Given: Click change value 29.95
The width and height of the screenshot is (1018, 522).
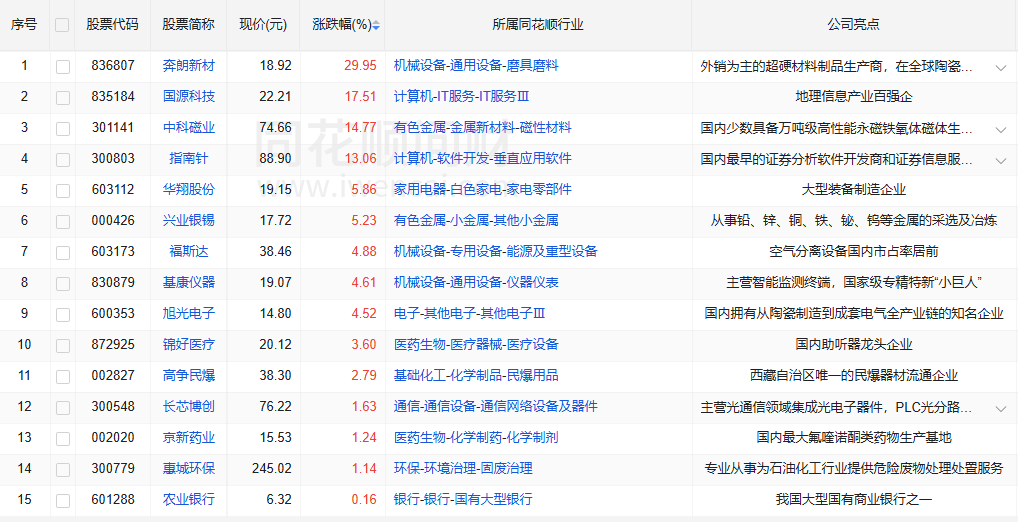Looking at the screenshot, I should click(x=360, y=66).
